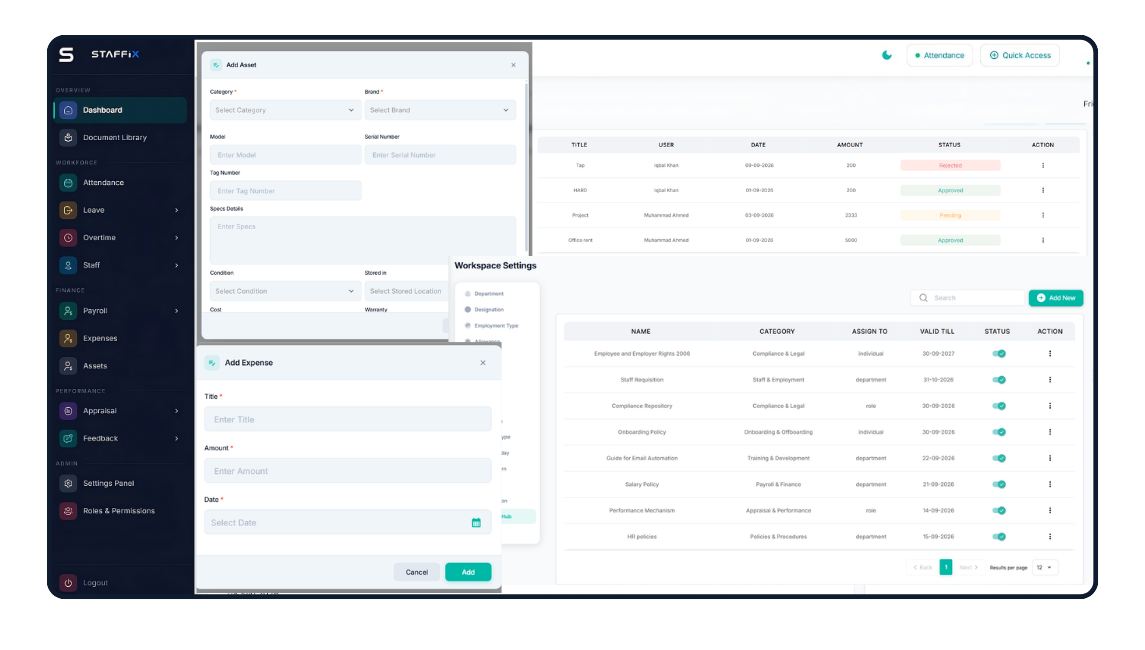Open Dashboard from the sidebar
This screenshot has width=1145, height=650.
120,110
